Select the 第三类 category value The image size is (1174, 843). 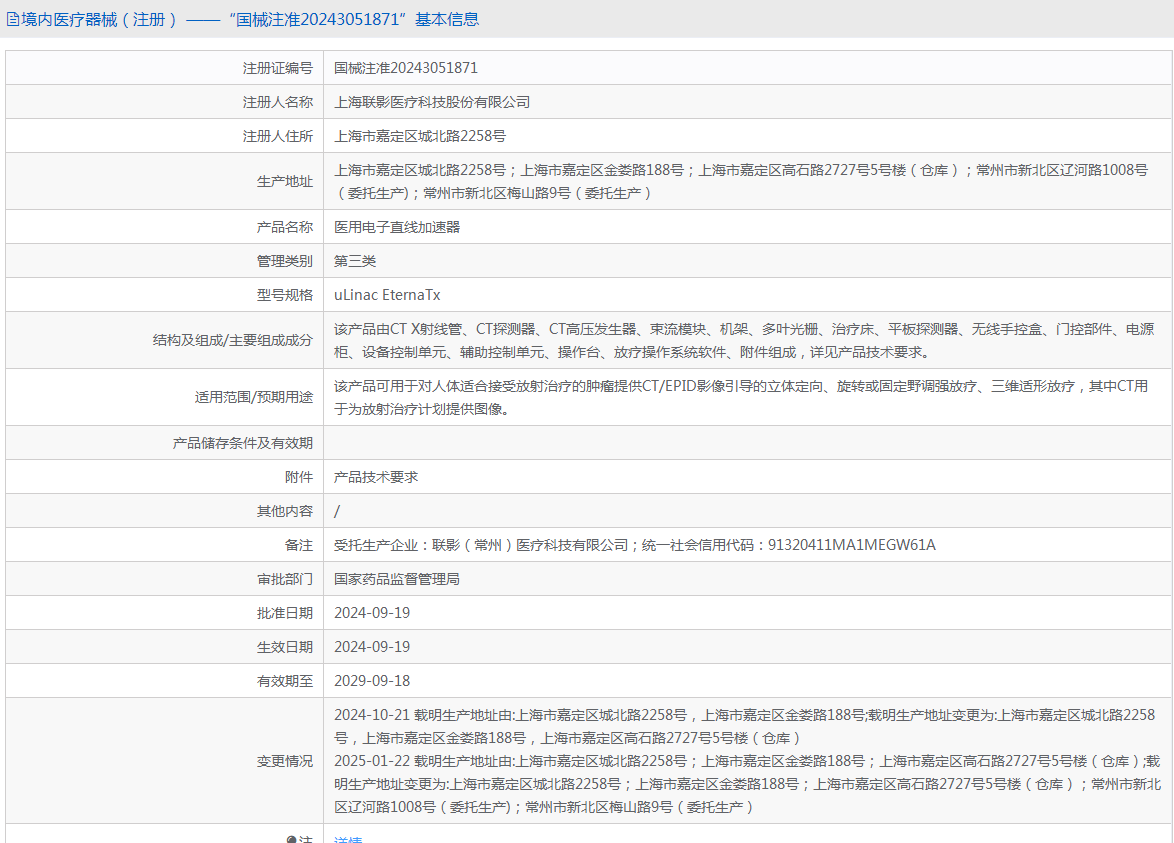coord(355,261)
